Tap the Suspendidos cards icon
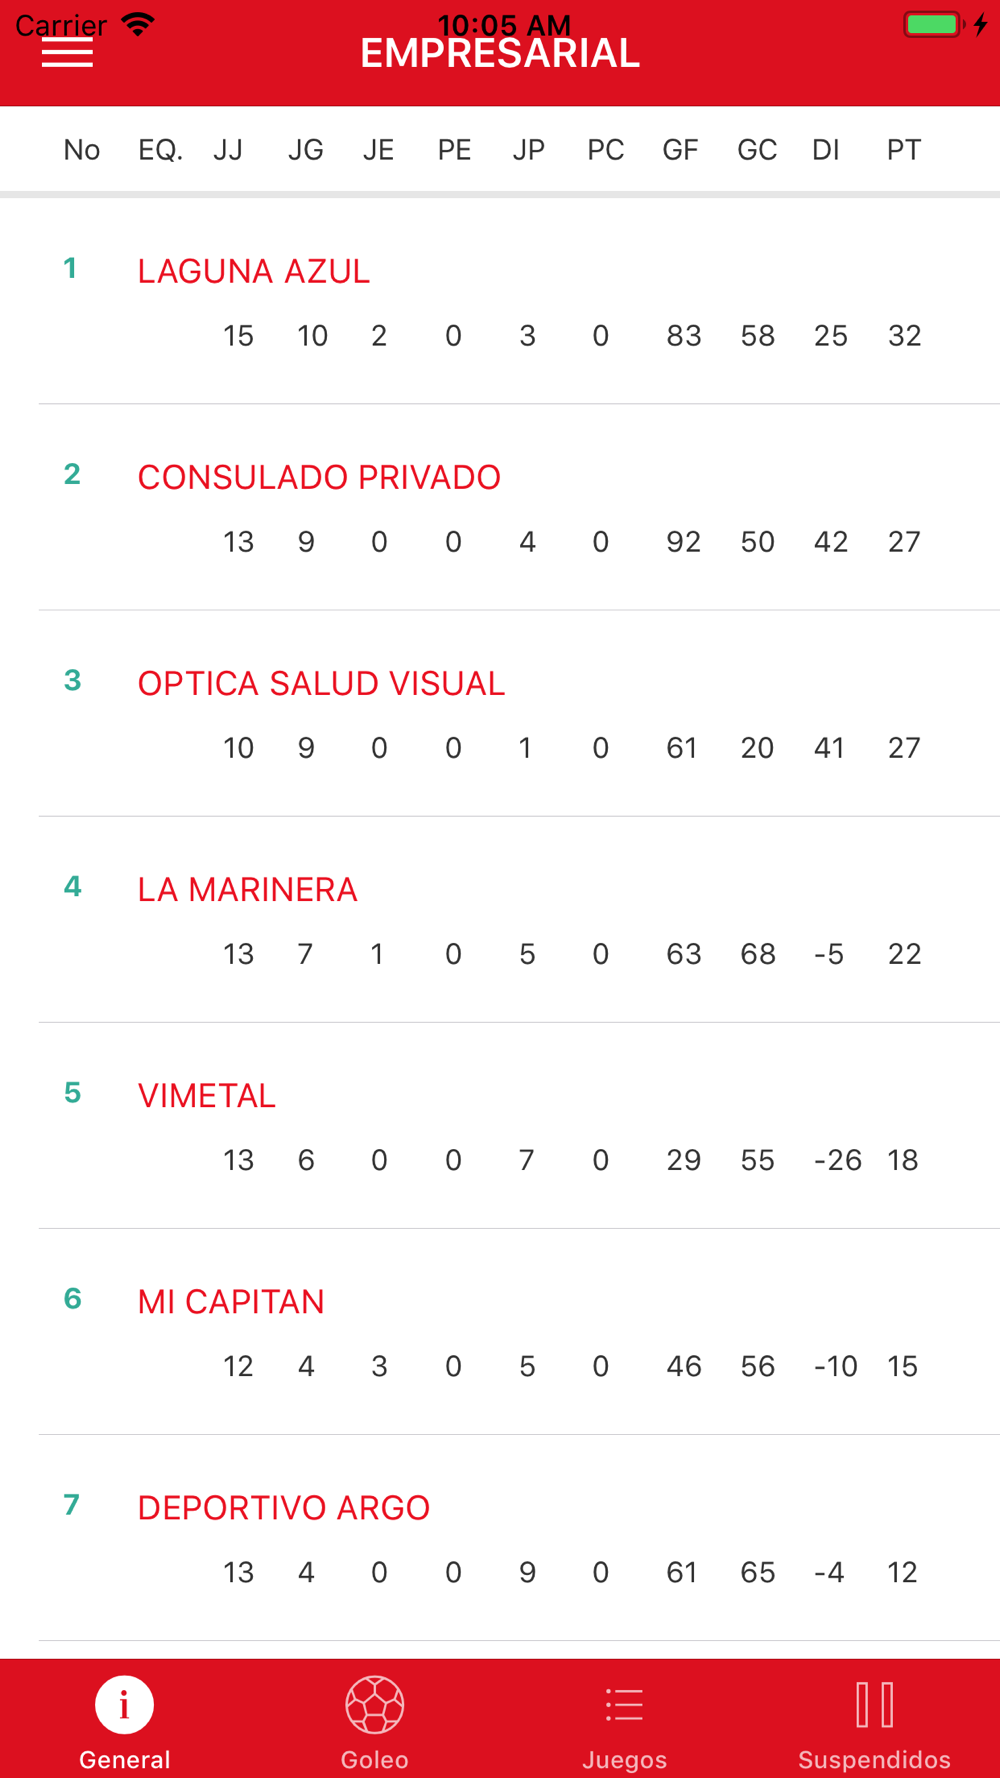This screenshot has width=1000, height=1778. pyautogui.click(x=874, y=1704)
